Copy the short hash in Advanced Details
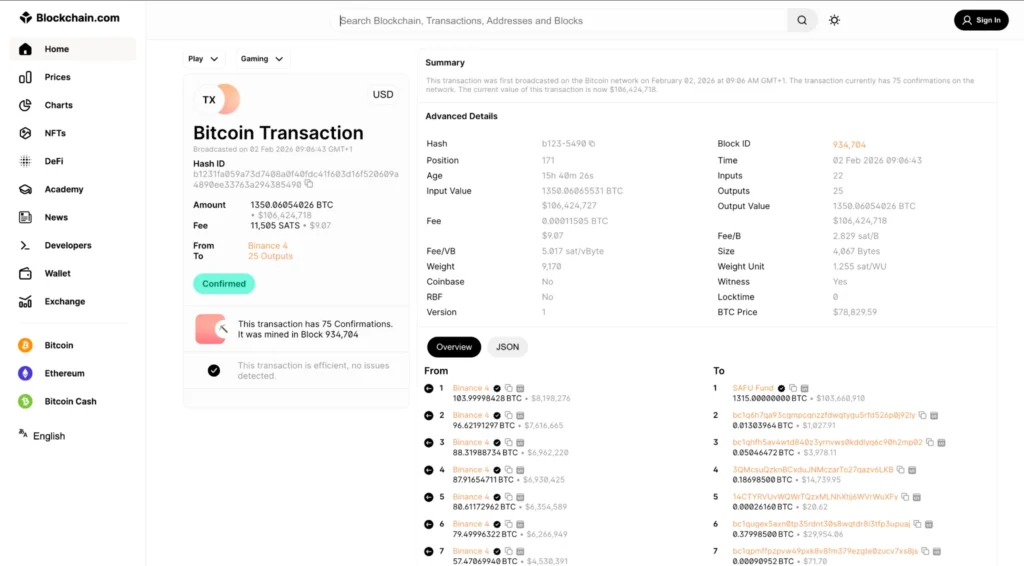The height and width of the screenshot is (566, 1024). coord(593,144)
